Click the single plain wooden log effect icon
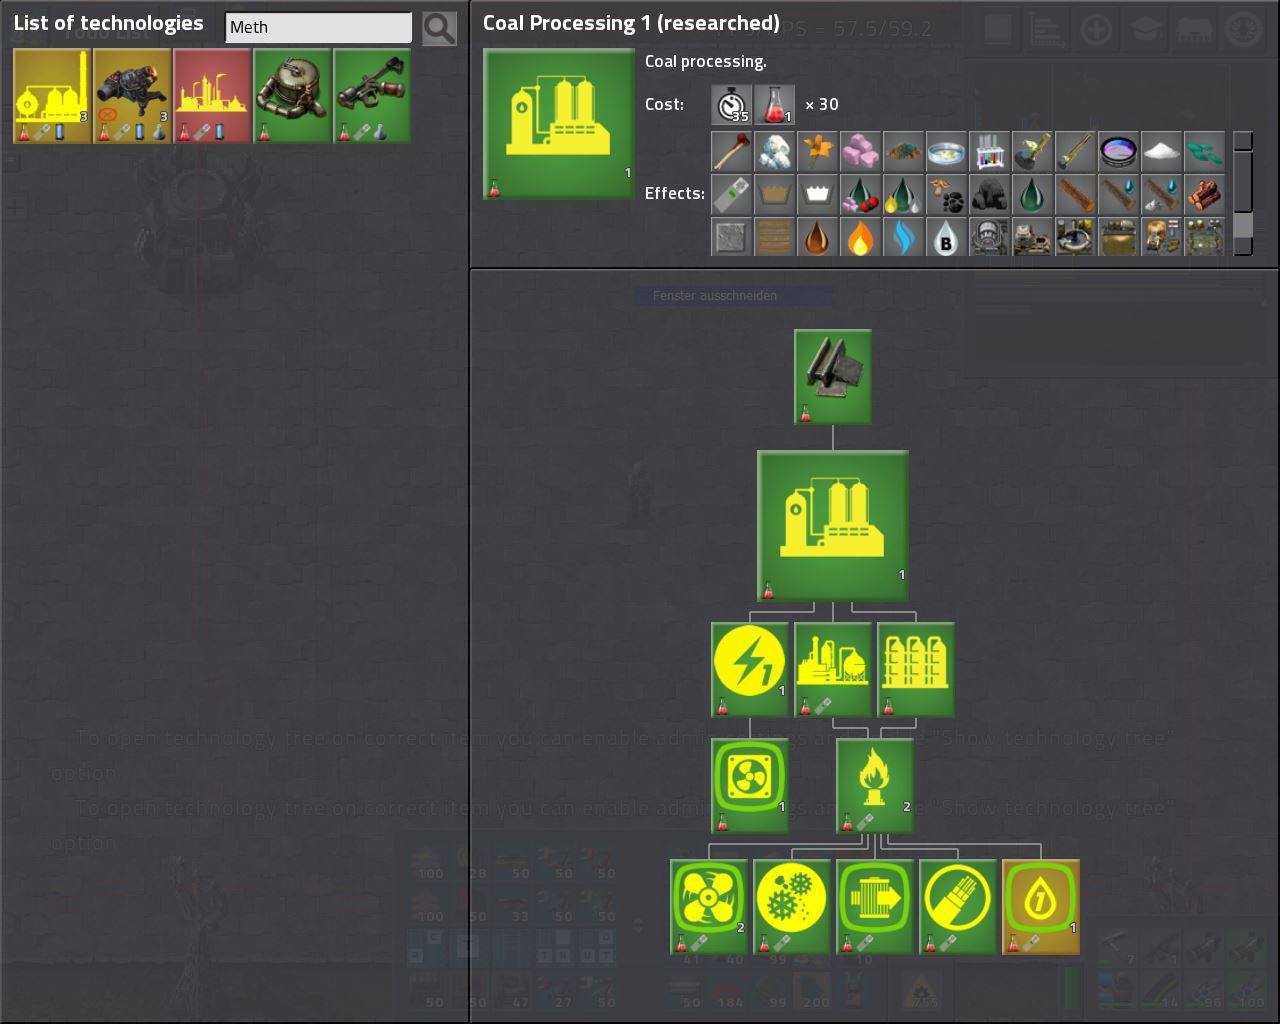The height and width of the screenshot is (1024, 1280). tap(1075, 195)
